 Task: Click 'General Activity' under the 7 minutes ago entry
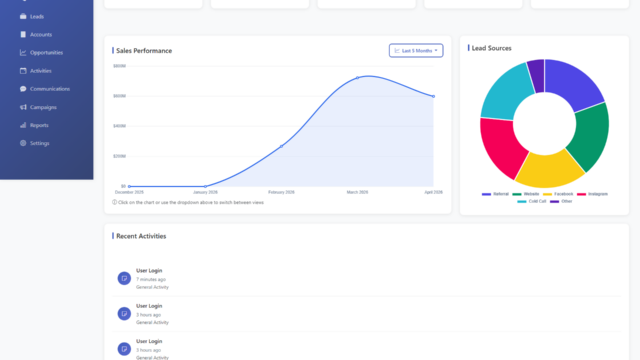152,287
